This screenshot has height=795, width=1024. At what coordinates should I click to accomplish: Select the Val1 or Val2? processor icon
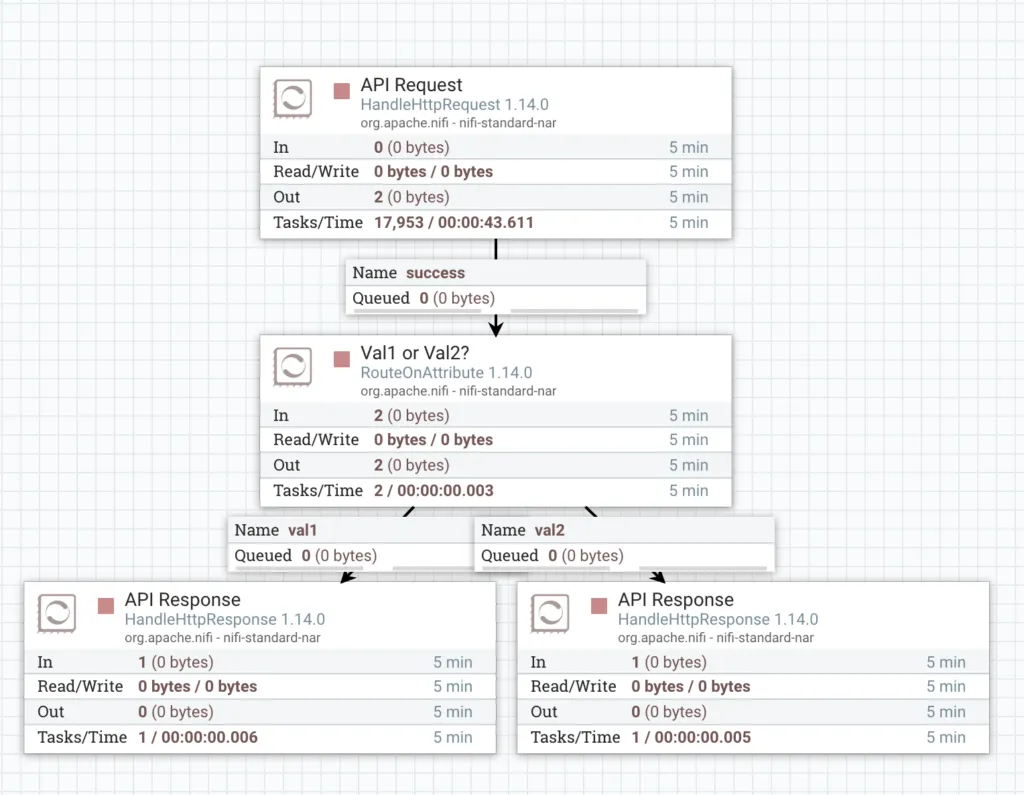[x=292, y=367]
